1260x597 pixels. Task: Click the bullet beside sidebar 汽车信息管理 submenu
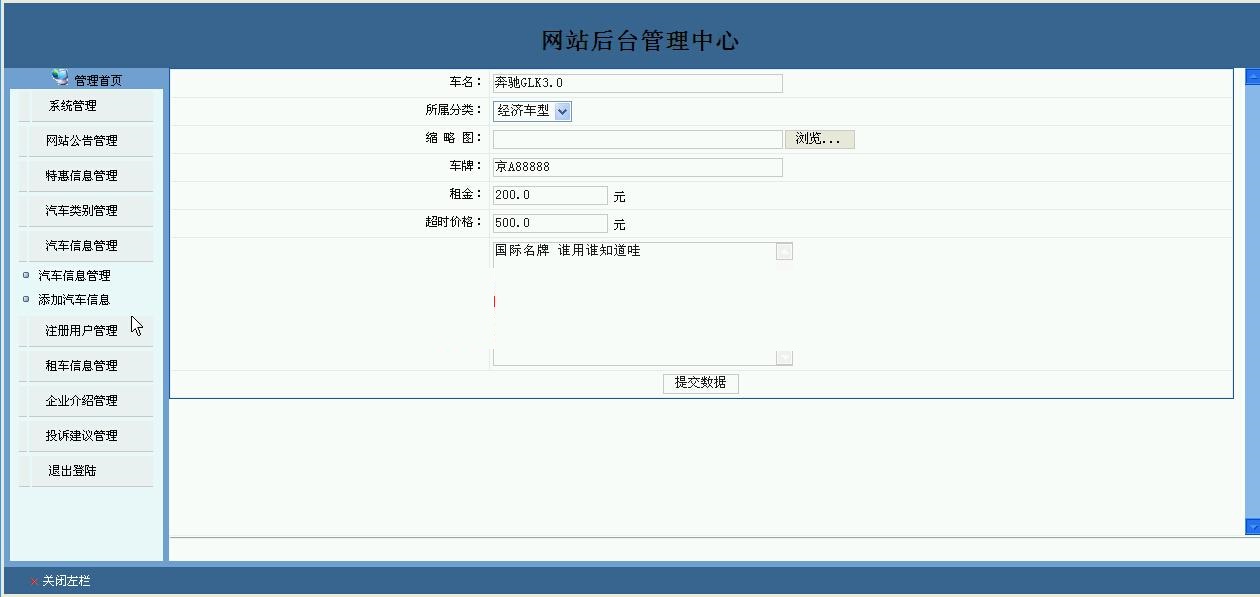(26, 275)
